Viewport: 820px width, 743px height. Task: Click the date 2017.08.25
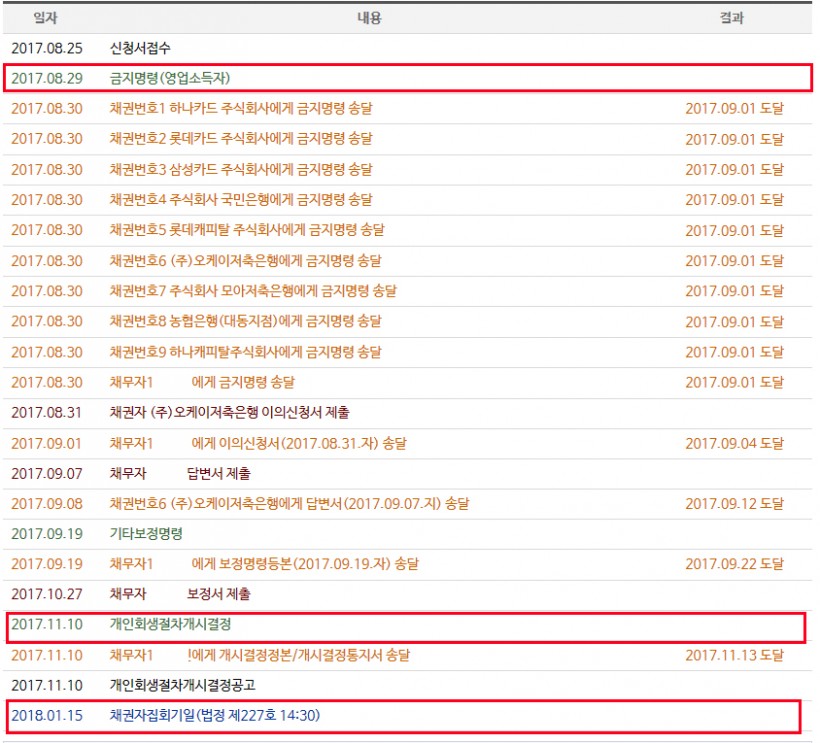47,48
